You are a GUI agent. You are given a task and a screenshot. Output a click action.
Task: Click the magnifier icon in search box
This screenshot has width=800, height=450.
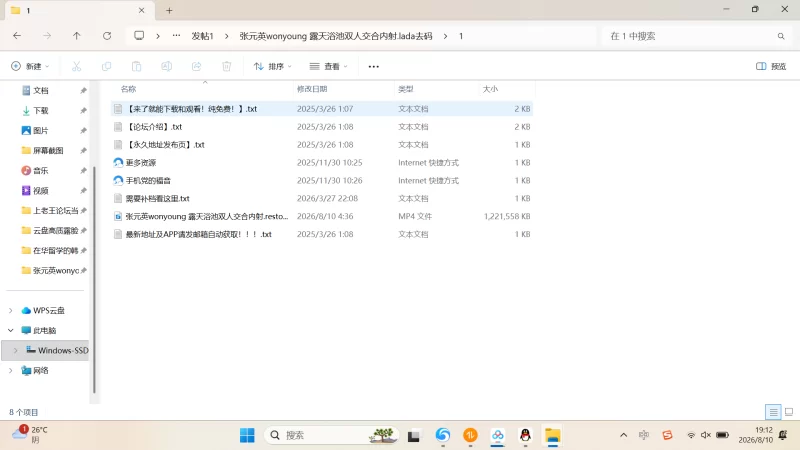pyautogui.click(x=781, y=36)
